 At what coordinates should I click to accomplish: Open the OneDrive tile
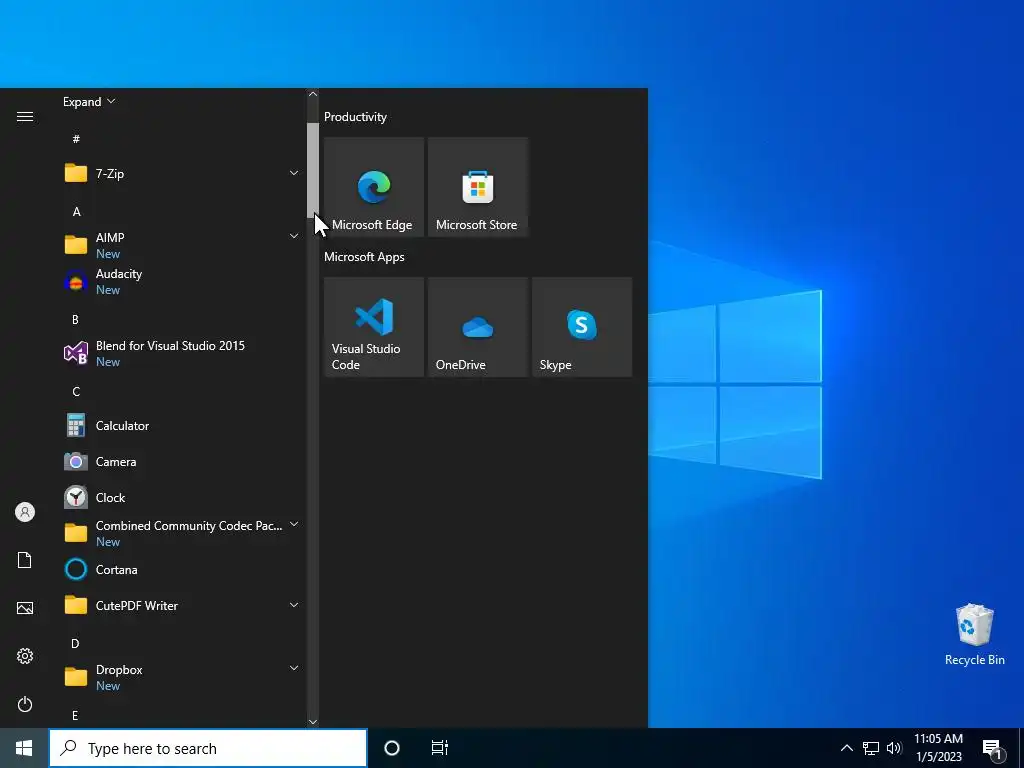click(477, 327)
